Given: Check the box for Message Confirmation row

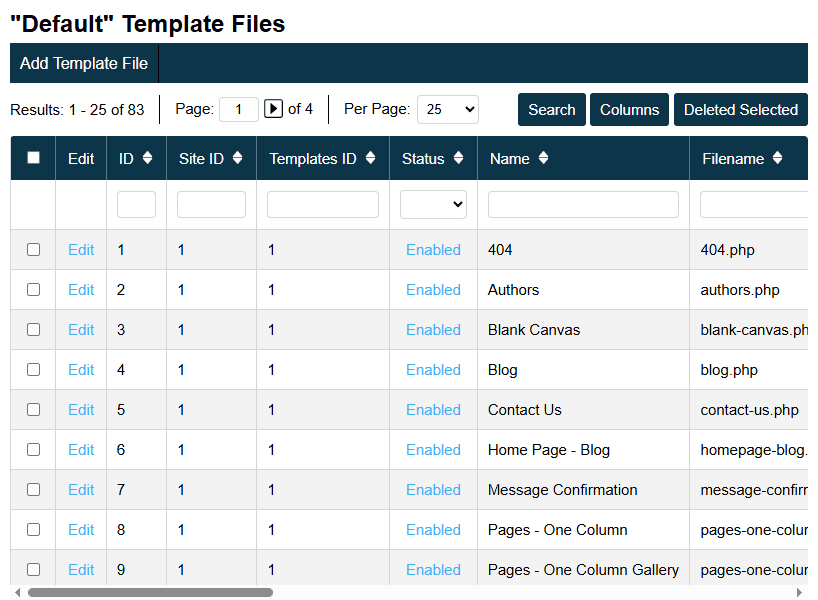Looking at the screenshot, I should [x=33, y=489].
